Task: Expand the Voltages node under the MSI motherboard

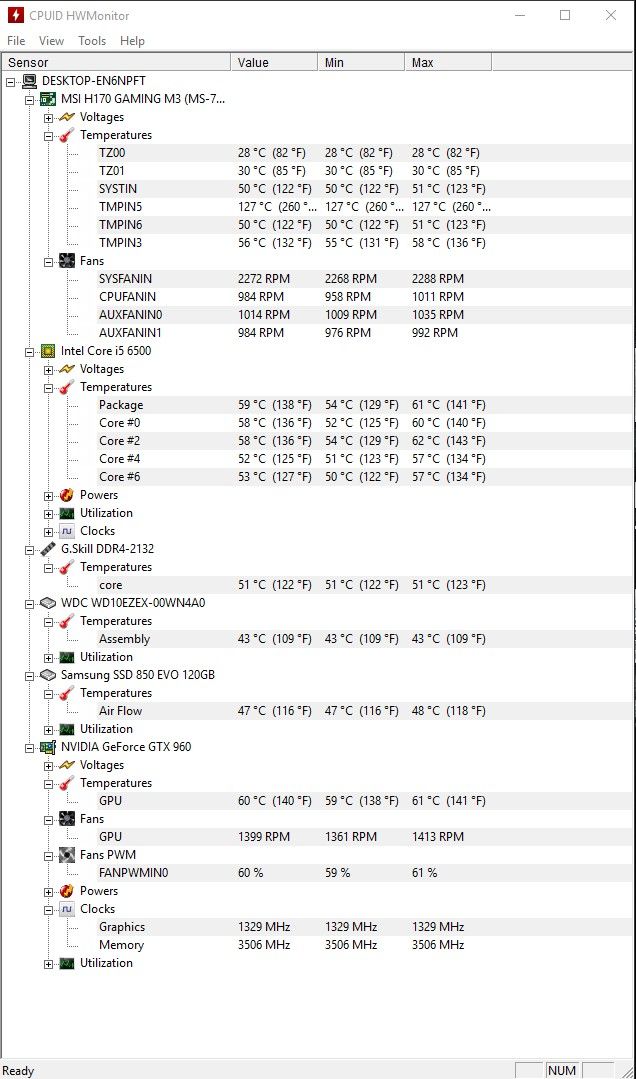Action: (x=47, y=117)
